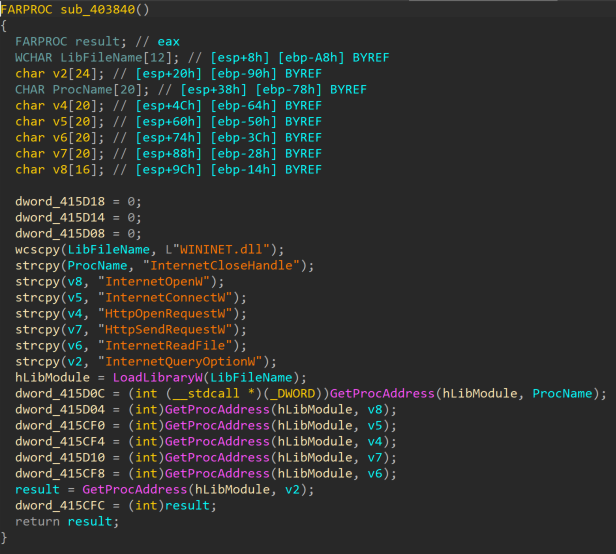The height and width of the screenshot is (554, 616).
Task: Select dword_415CF8 assignment target
Action: pos(60,474)
